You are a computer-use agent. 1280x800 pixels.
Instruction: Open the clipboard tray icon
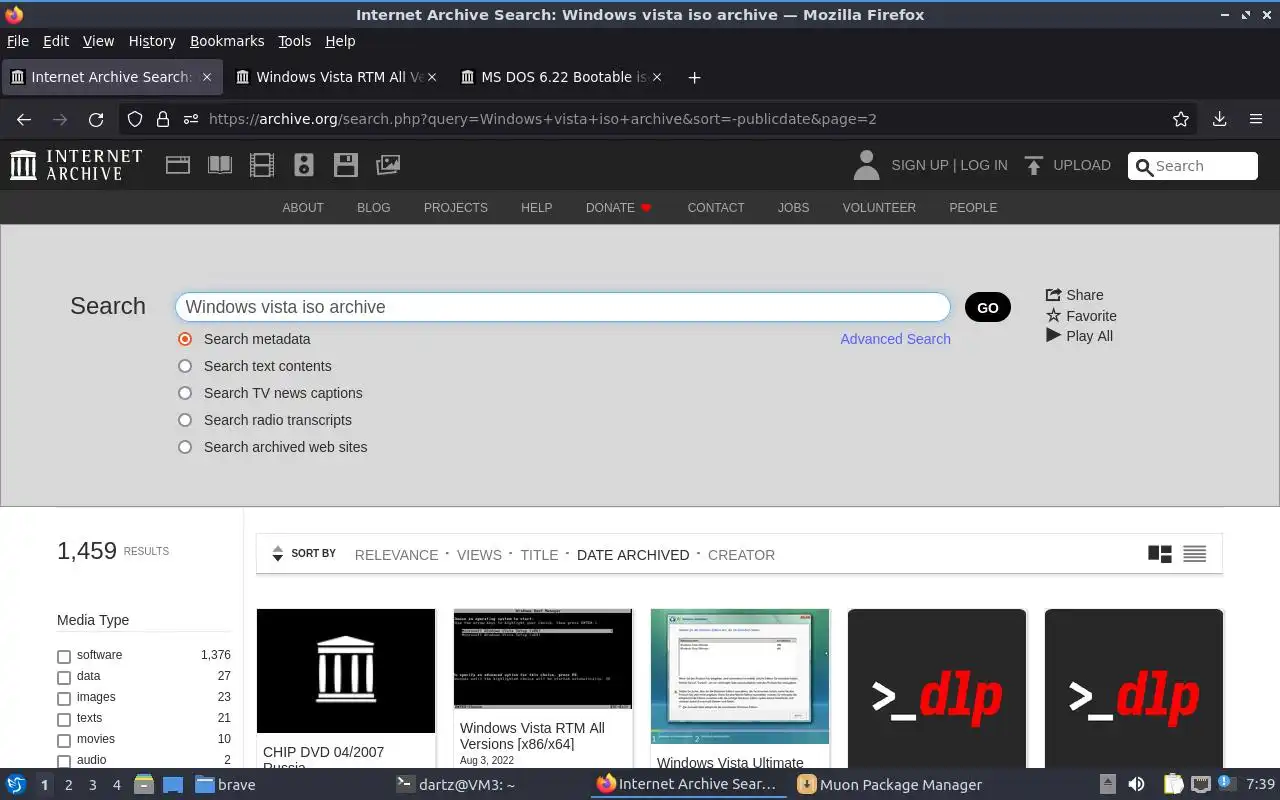(x=1173, y=785)
